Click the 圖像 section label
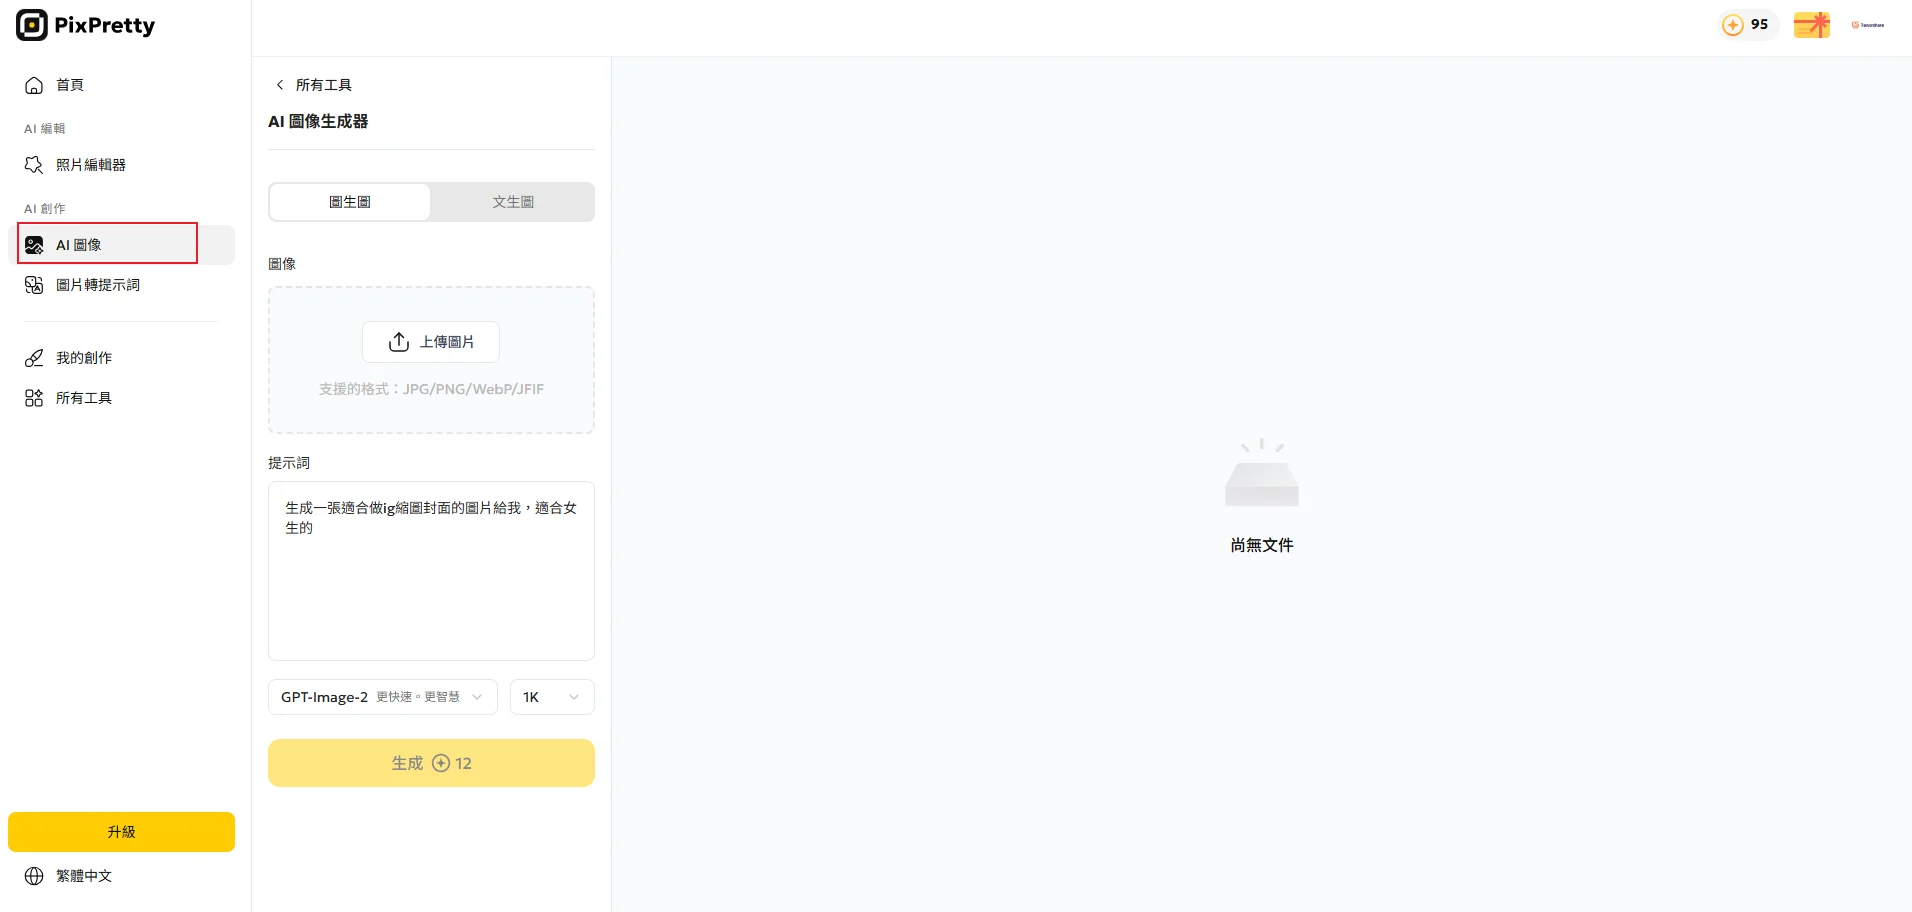Screen dimensions: 1912x912 click(282, 264)
